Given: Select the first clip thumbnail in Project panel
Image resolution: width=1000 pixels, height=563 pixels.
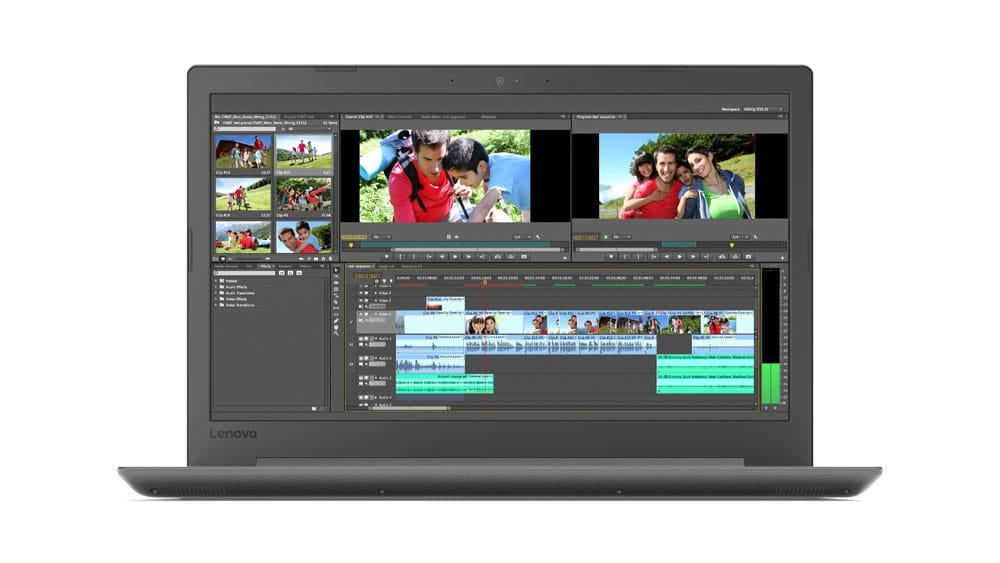Looking at the screenshot, I should (x=242, y=152).
